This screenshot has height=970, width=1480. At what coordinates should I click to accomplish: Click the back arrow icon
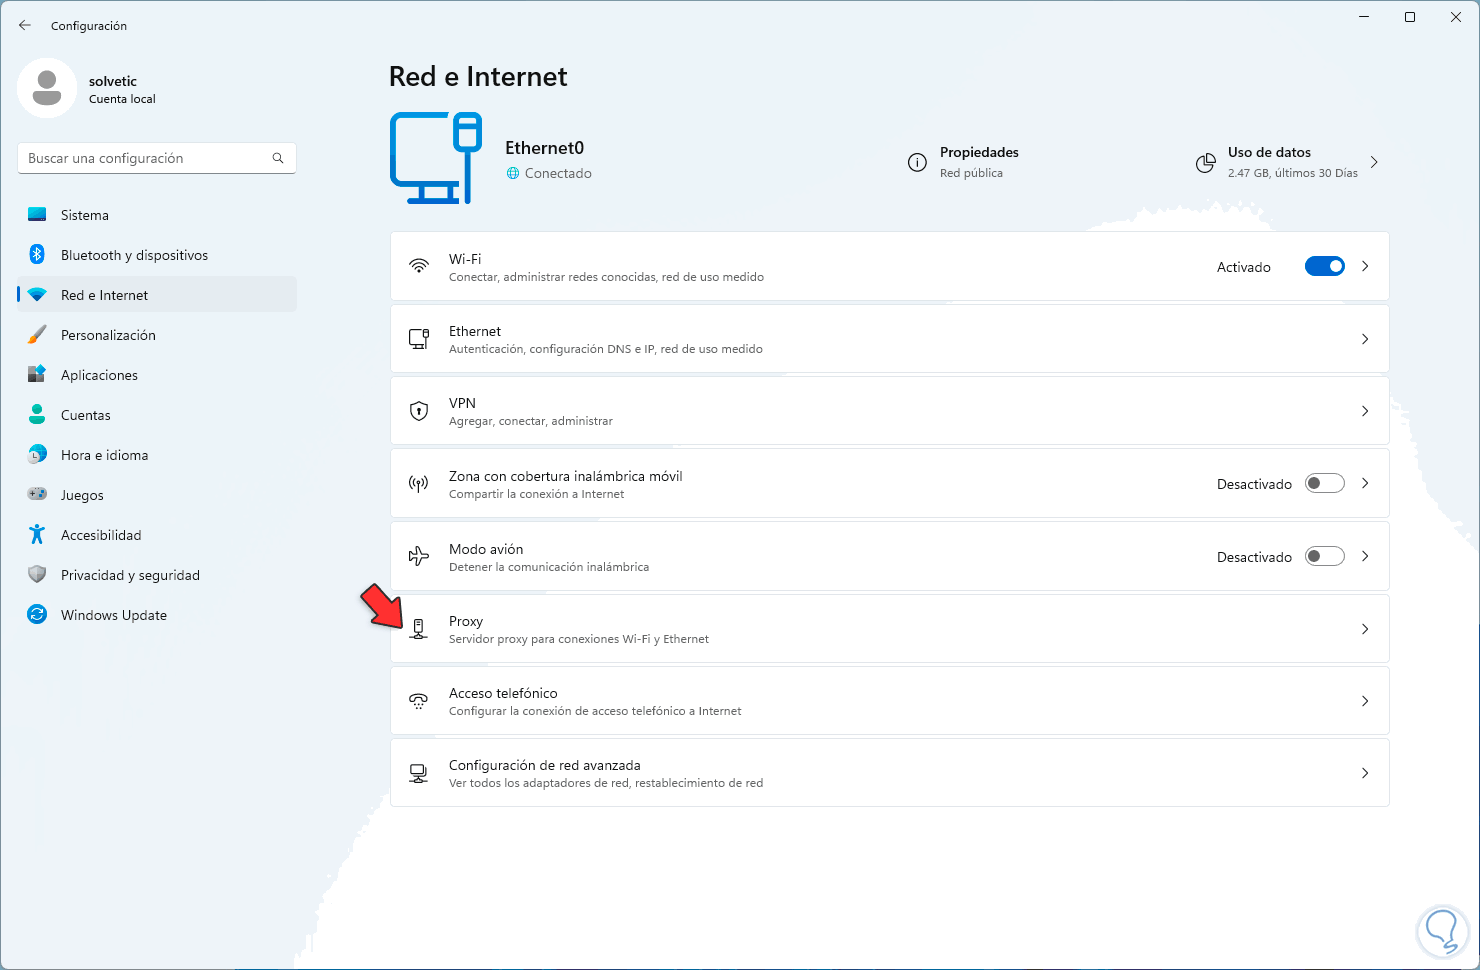25,25
